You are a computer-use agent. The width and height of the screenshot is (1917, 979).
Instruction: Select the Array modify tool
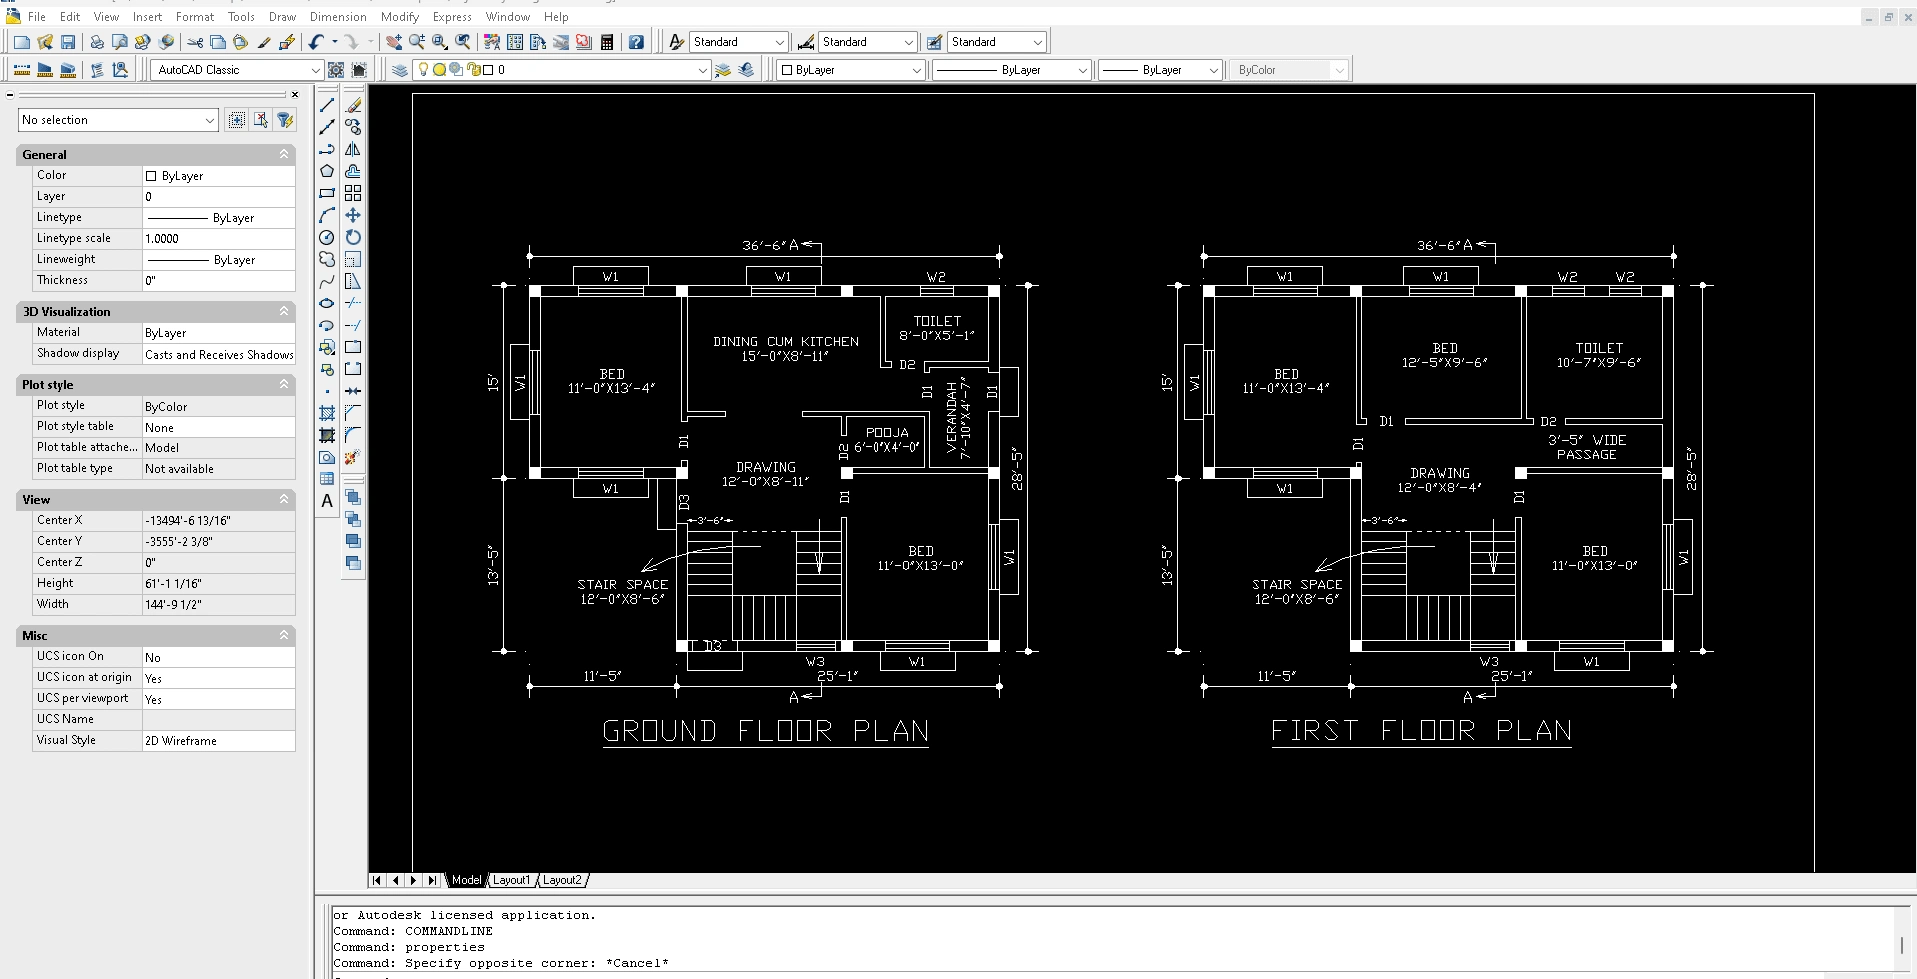(x=353, y=193)
